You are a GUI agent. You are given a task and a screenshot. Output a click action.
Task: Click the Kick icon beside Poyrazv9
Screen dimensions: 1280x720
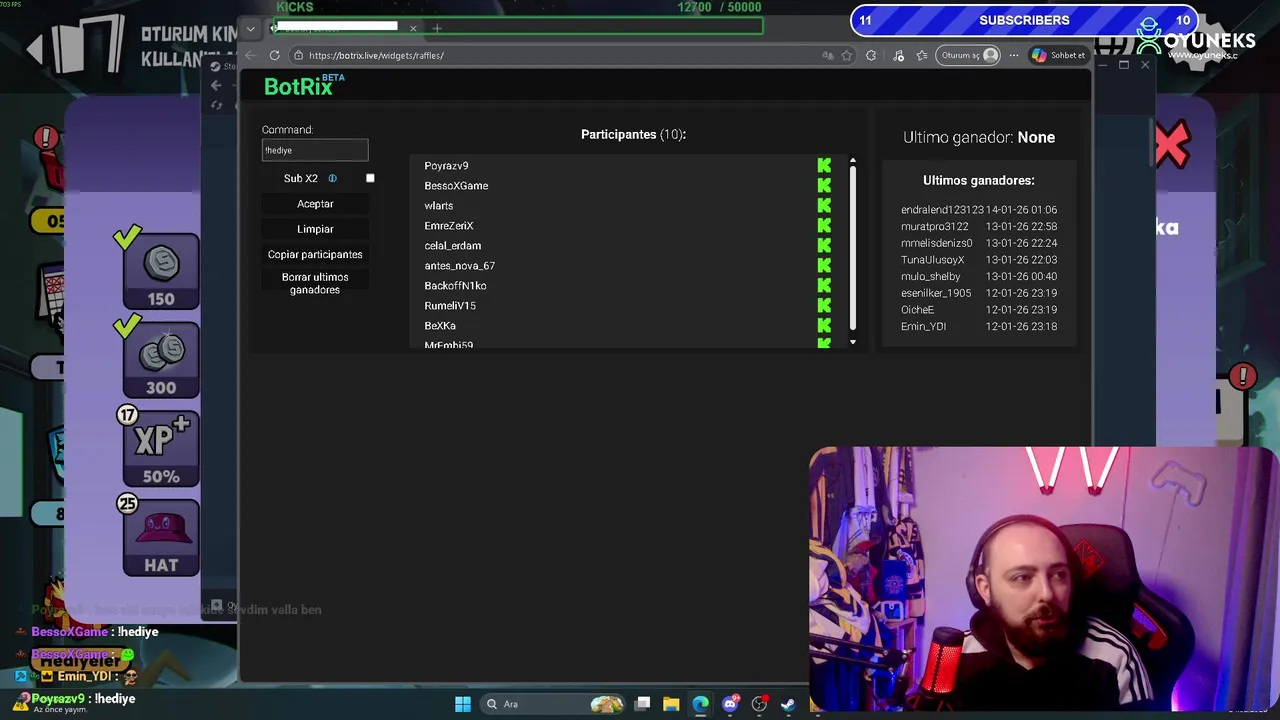[x=824, y=166]
